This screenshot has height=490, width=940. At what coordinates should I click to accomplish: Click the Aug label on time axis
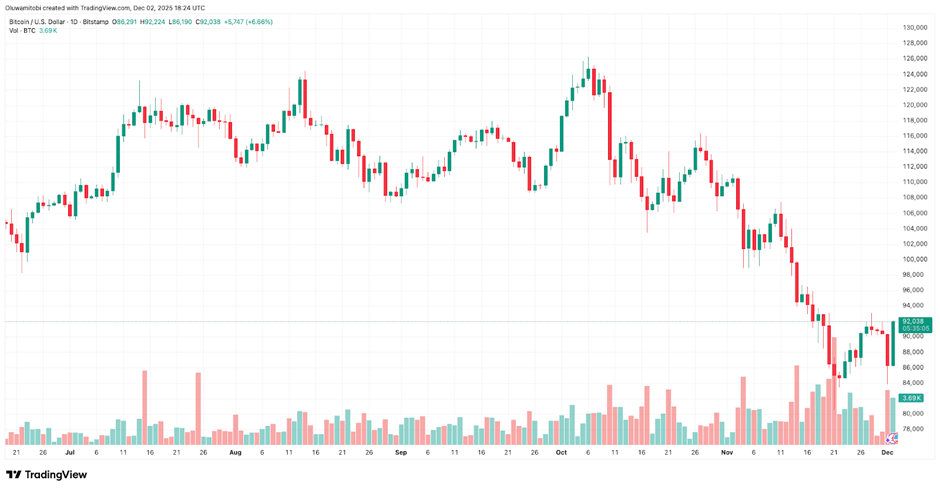tap(235, 452)
